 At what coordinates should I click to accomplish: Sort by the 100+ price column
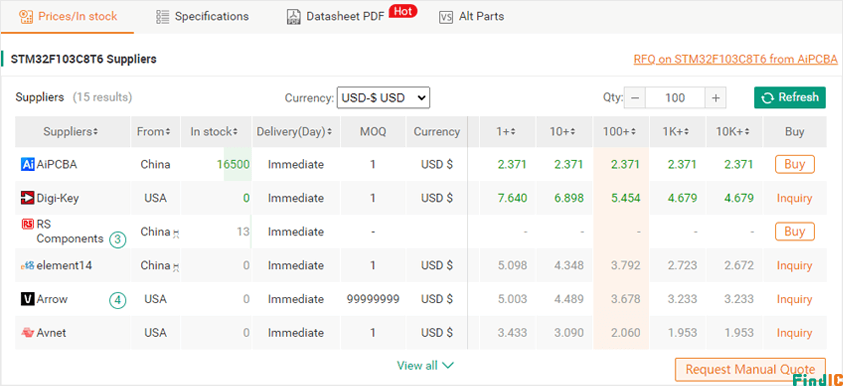pyautogui.click(x=620, y=132)
